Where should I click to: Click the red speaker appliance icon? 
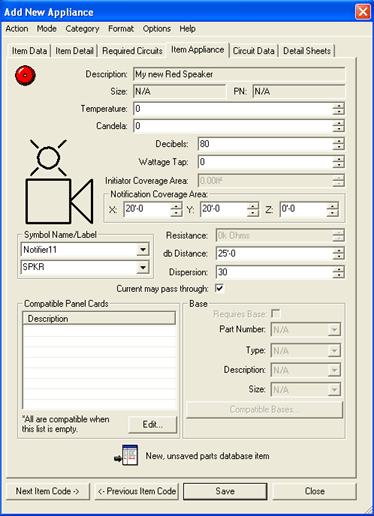click(25, 75)
